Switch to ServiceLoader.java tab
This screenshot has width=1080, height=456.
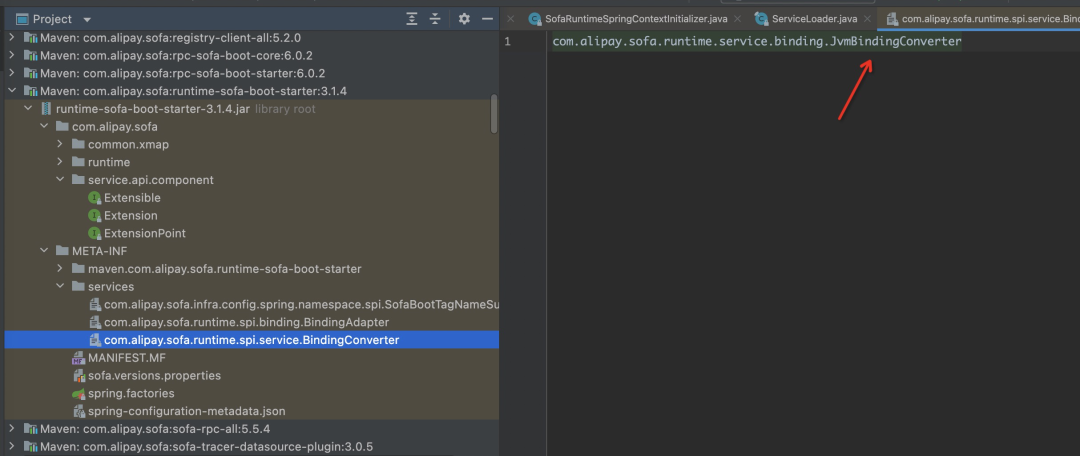[814, 19]
